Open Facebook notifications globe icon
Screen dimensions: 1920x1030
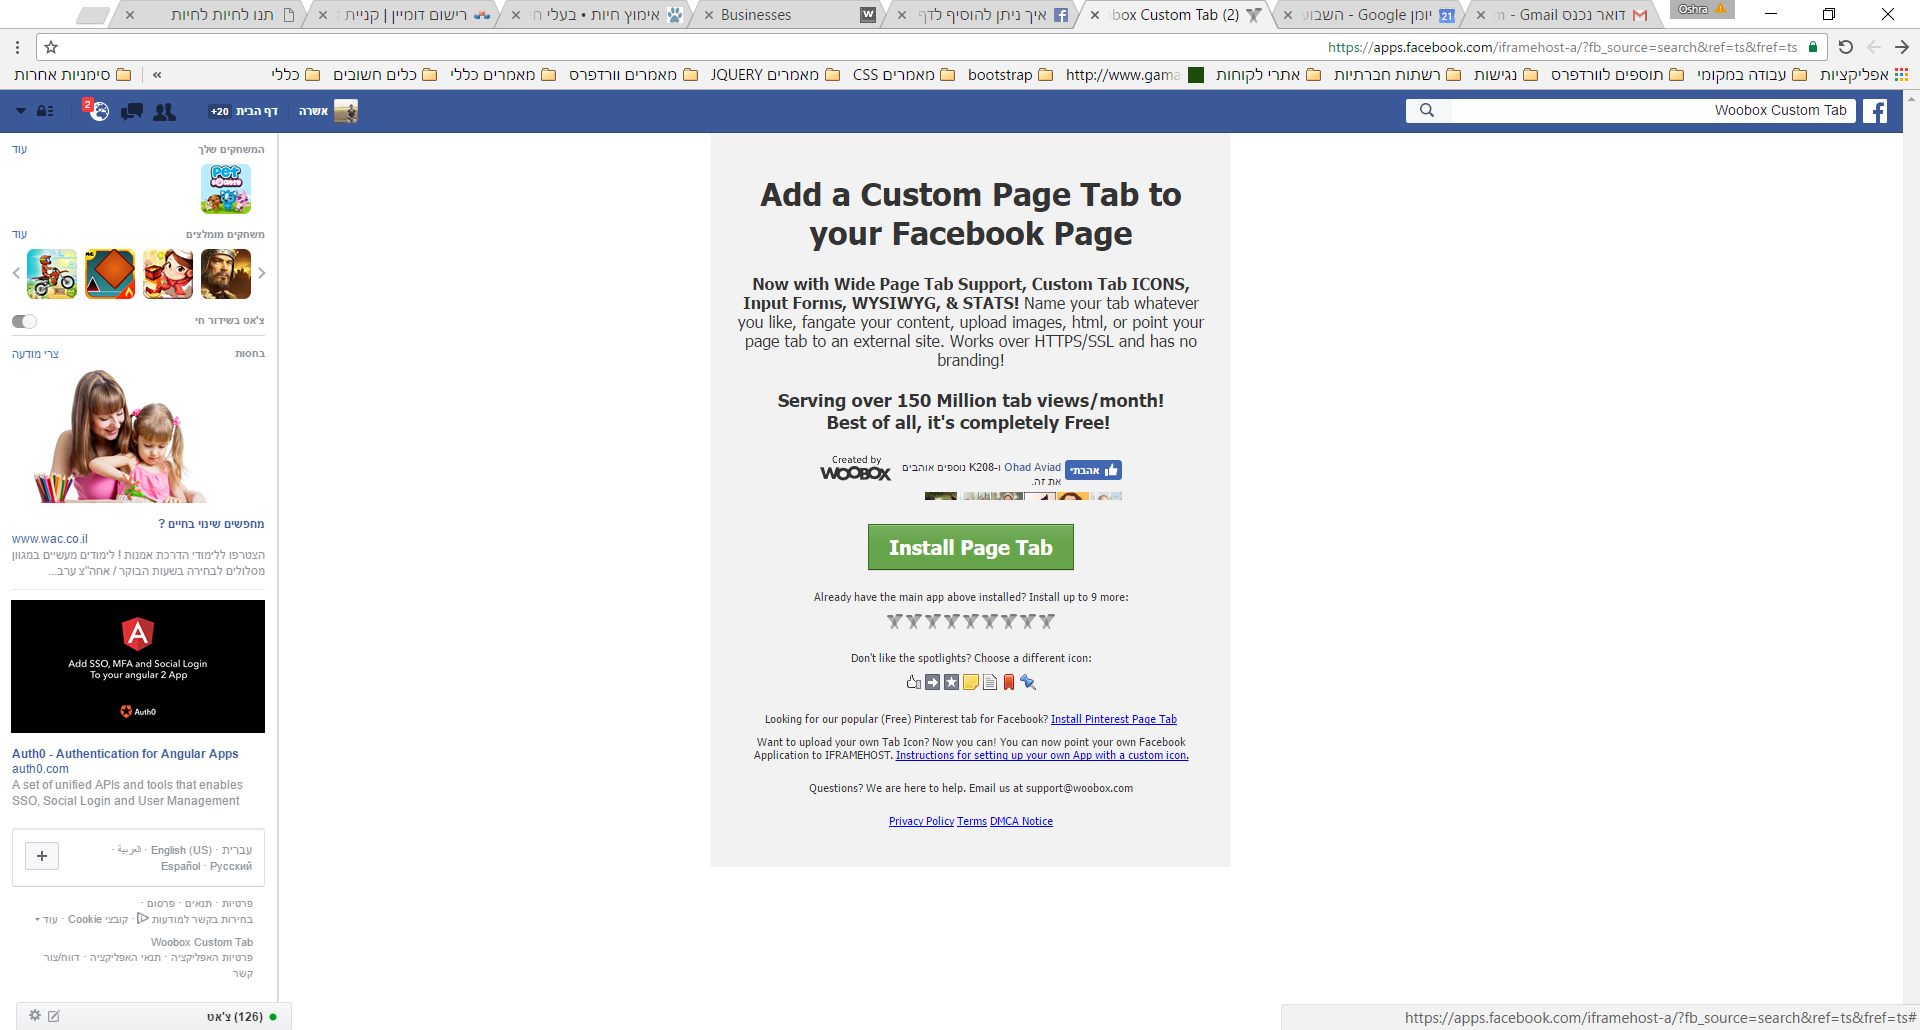coord(98,111)
